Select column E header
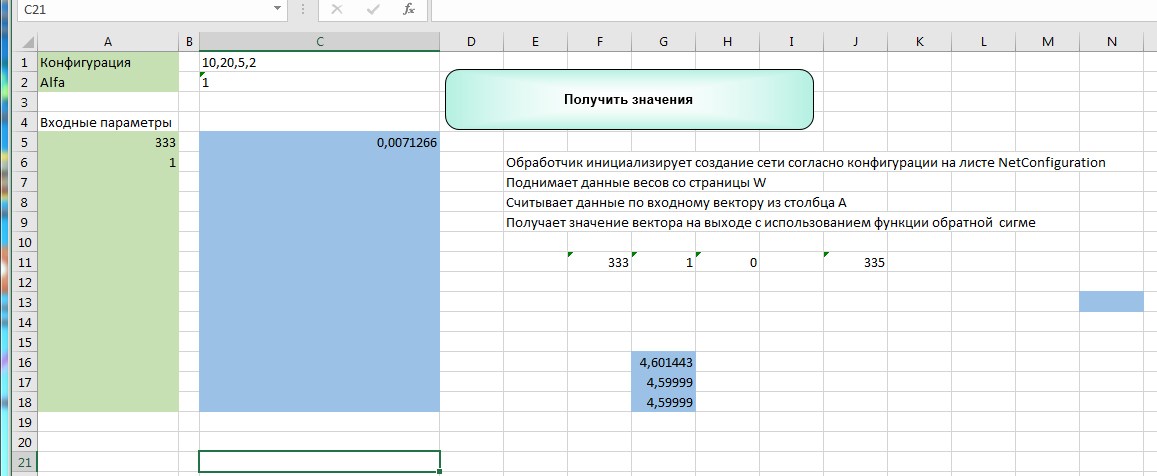The height and width of the screenshot is (476, 1157). [x=535, y=42]
